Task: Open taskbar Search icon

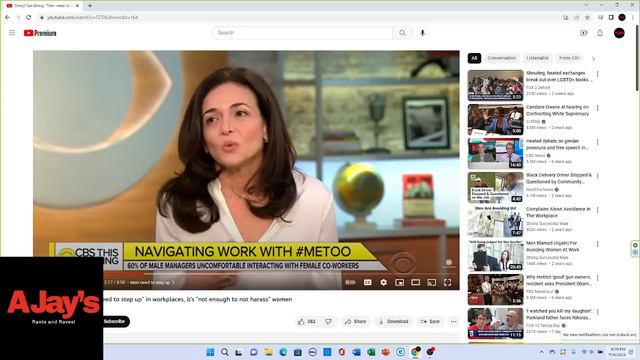Action: (224, 352)
